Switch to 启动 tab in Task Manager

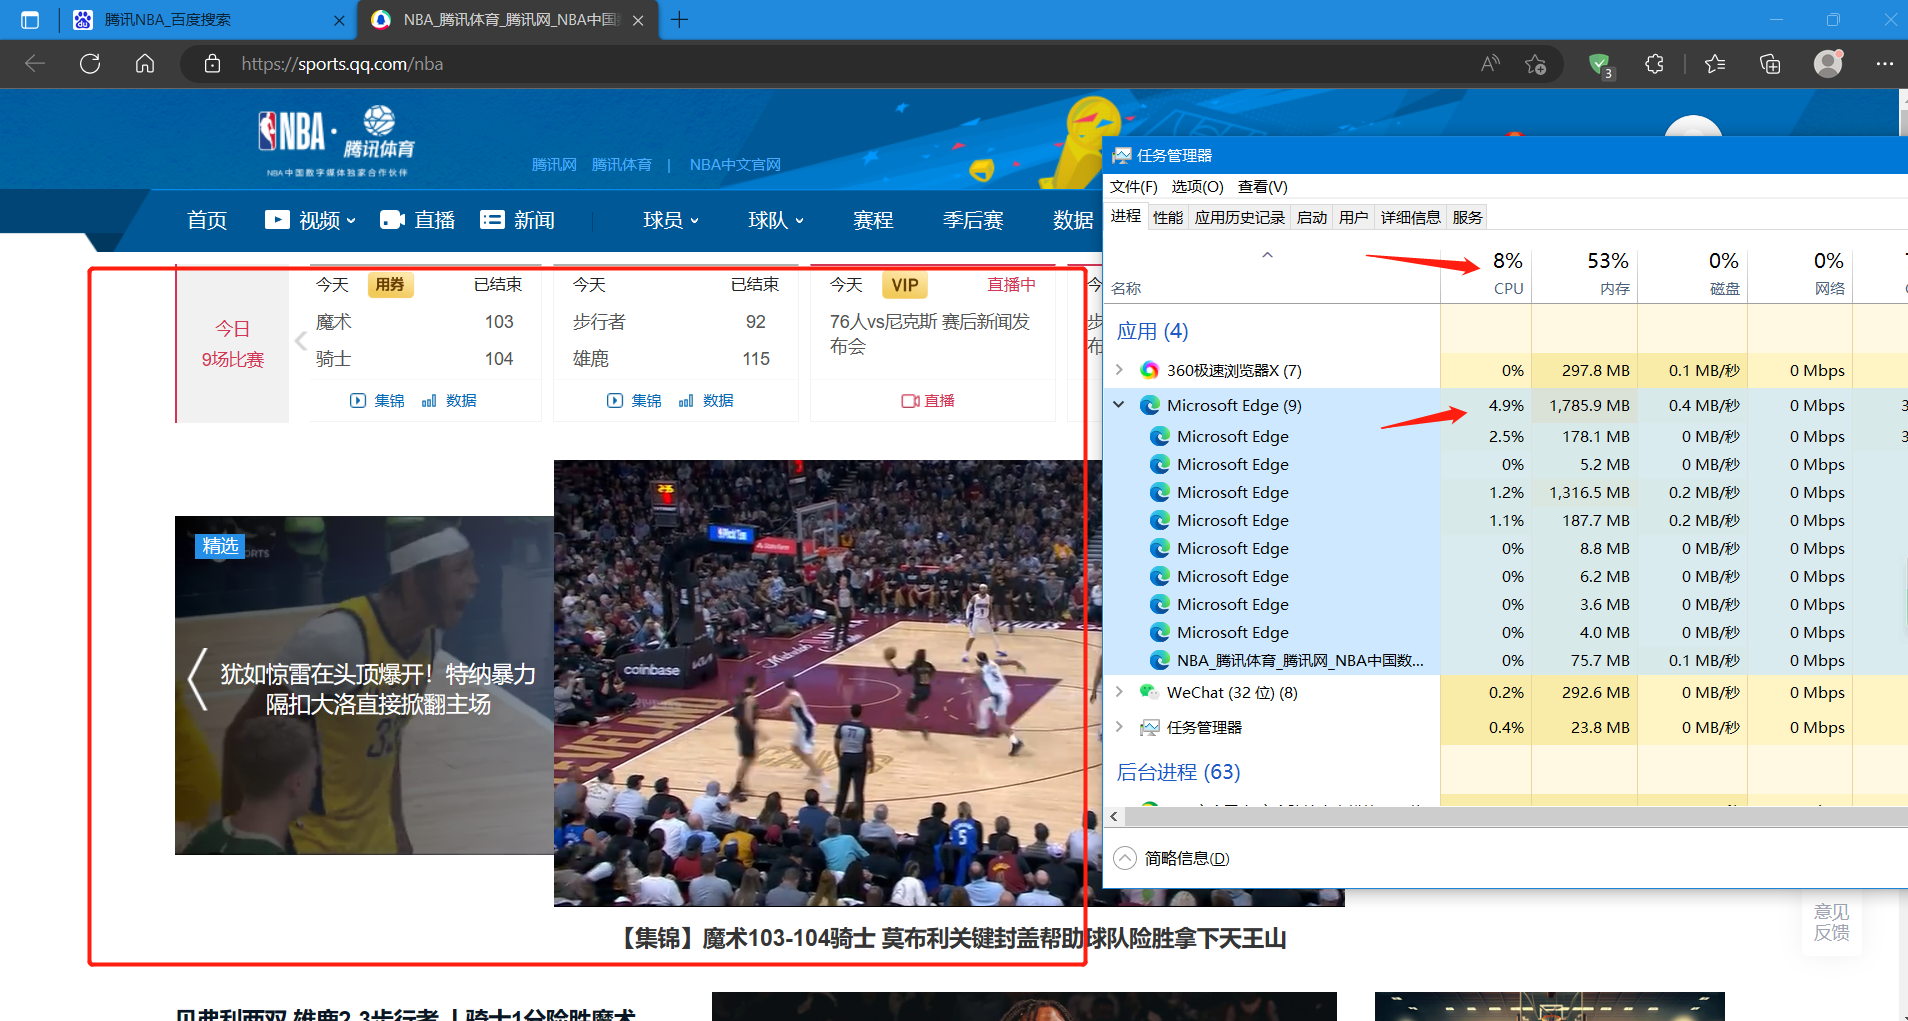pos(1312,217)
